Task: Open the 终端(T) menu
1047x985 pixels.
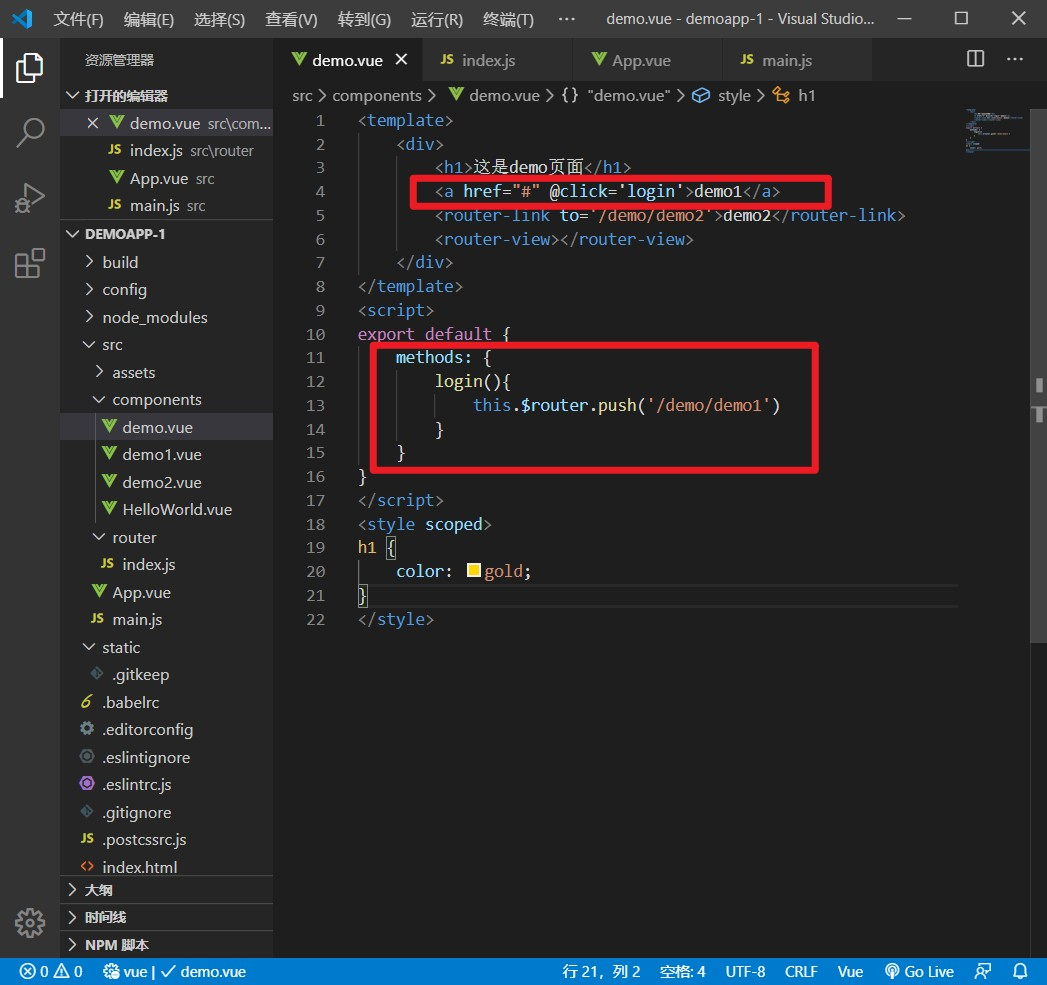Action: click(508, 19)
